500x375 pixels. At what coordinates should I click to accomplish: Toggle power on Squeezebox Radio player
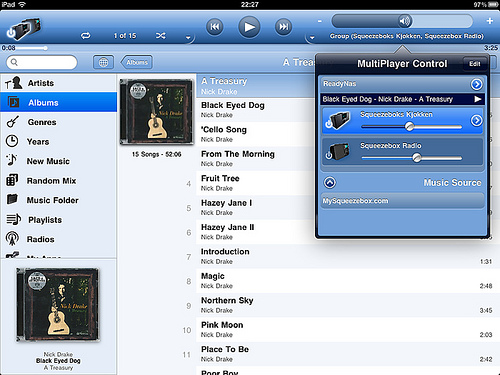click(x=329, y=155)
